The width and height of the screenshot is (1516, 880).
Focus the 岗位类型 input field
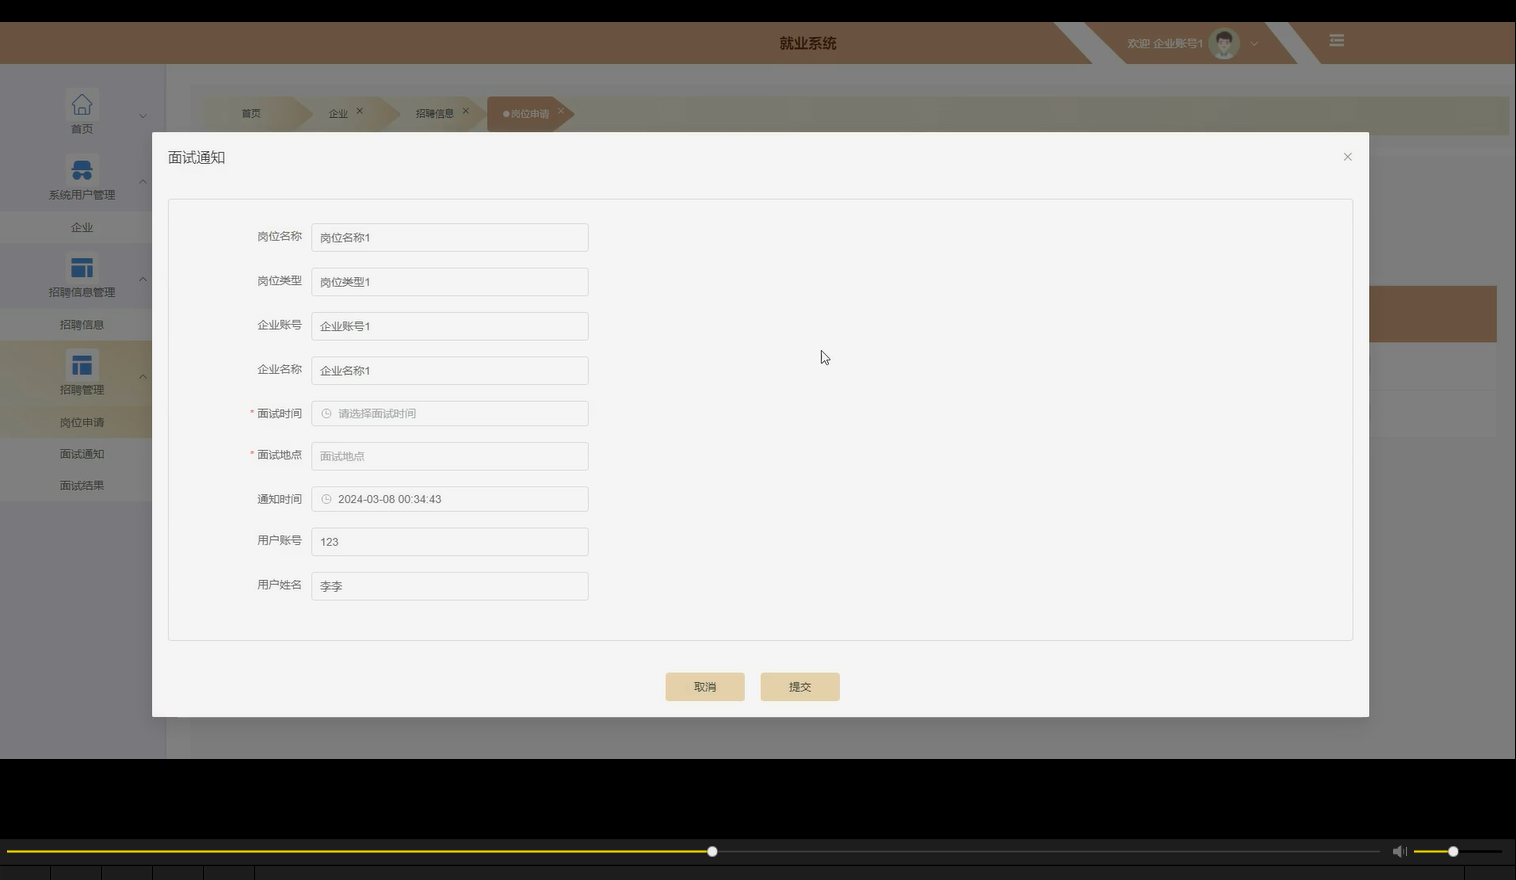(450, 282)
